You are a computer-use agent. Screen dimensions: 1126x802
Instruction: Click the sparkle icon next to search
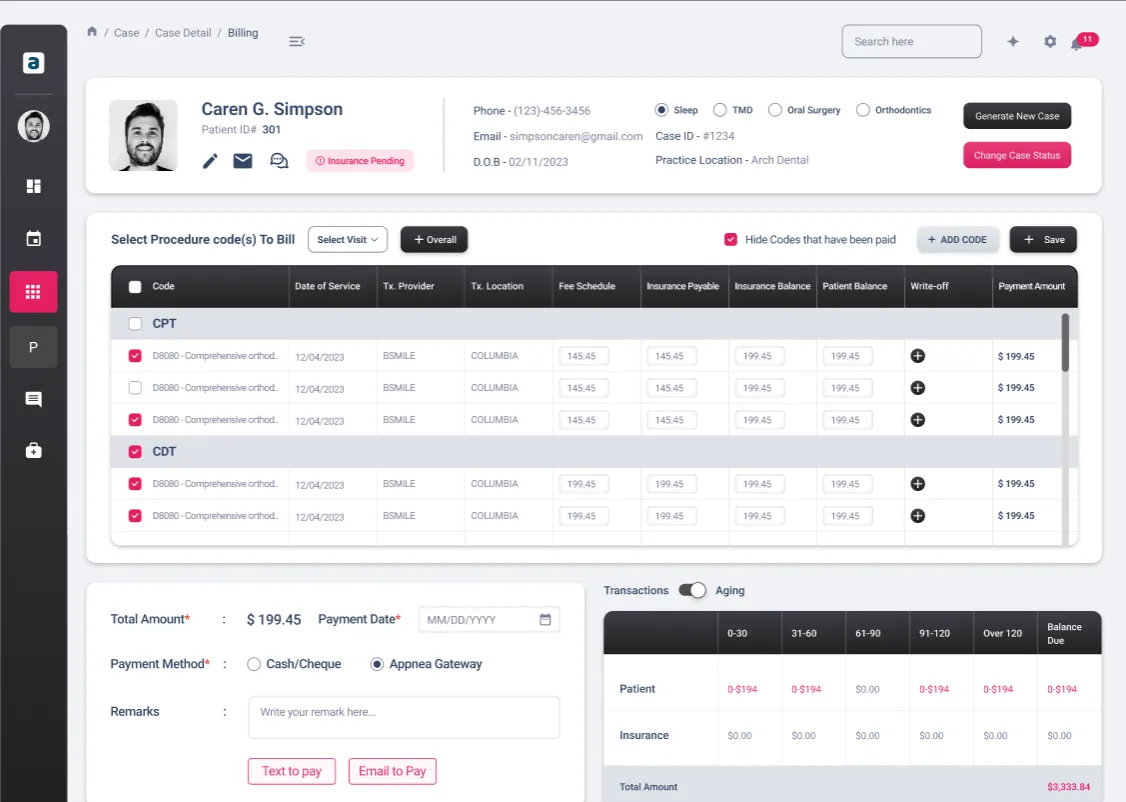click(x=1013, y=42)
